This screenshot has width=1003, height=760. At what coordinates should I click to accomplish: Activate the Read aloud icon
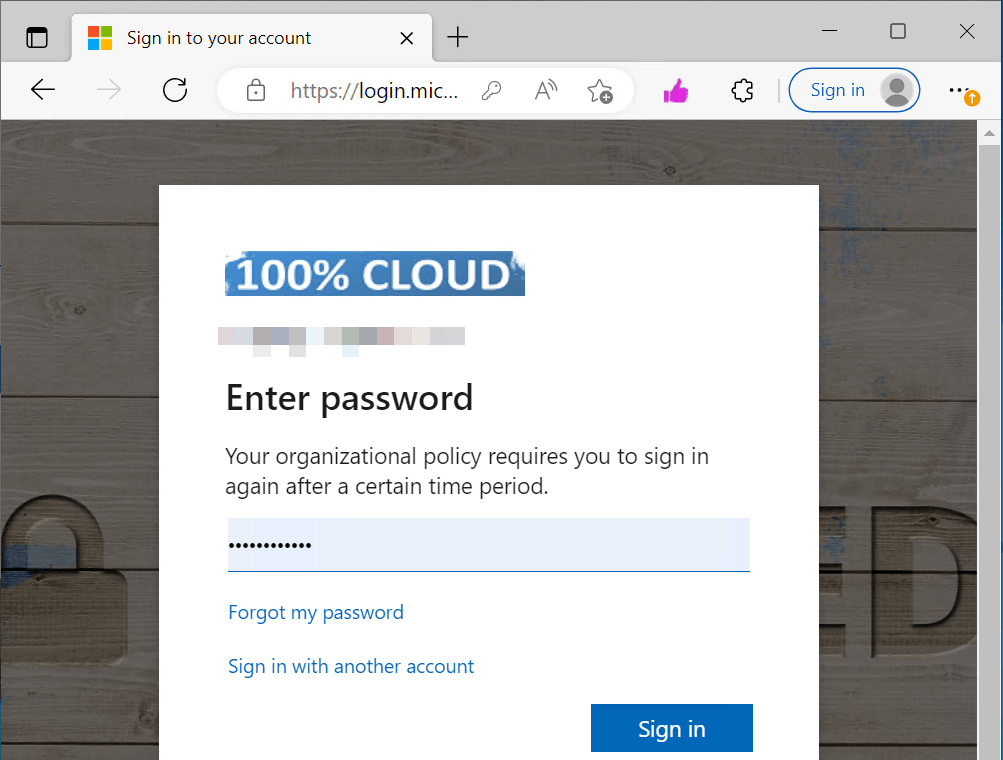(x=546, y=91)
